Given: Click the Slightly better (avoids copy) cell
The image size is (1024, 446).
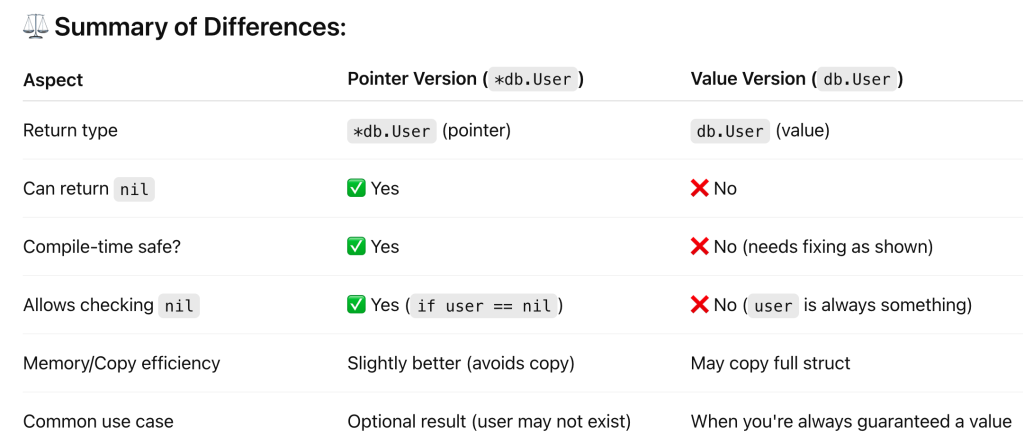Looking at the screenshot, I should (461, 363).
